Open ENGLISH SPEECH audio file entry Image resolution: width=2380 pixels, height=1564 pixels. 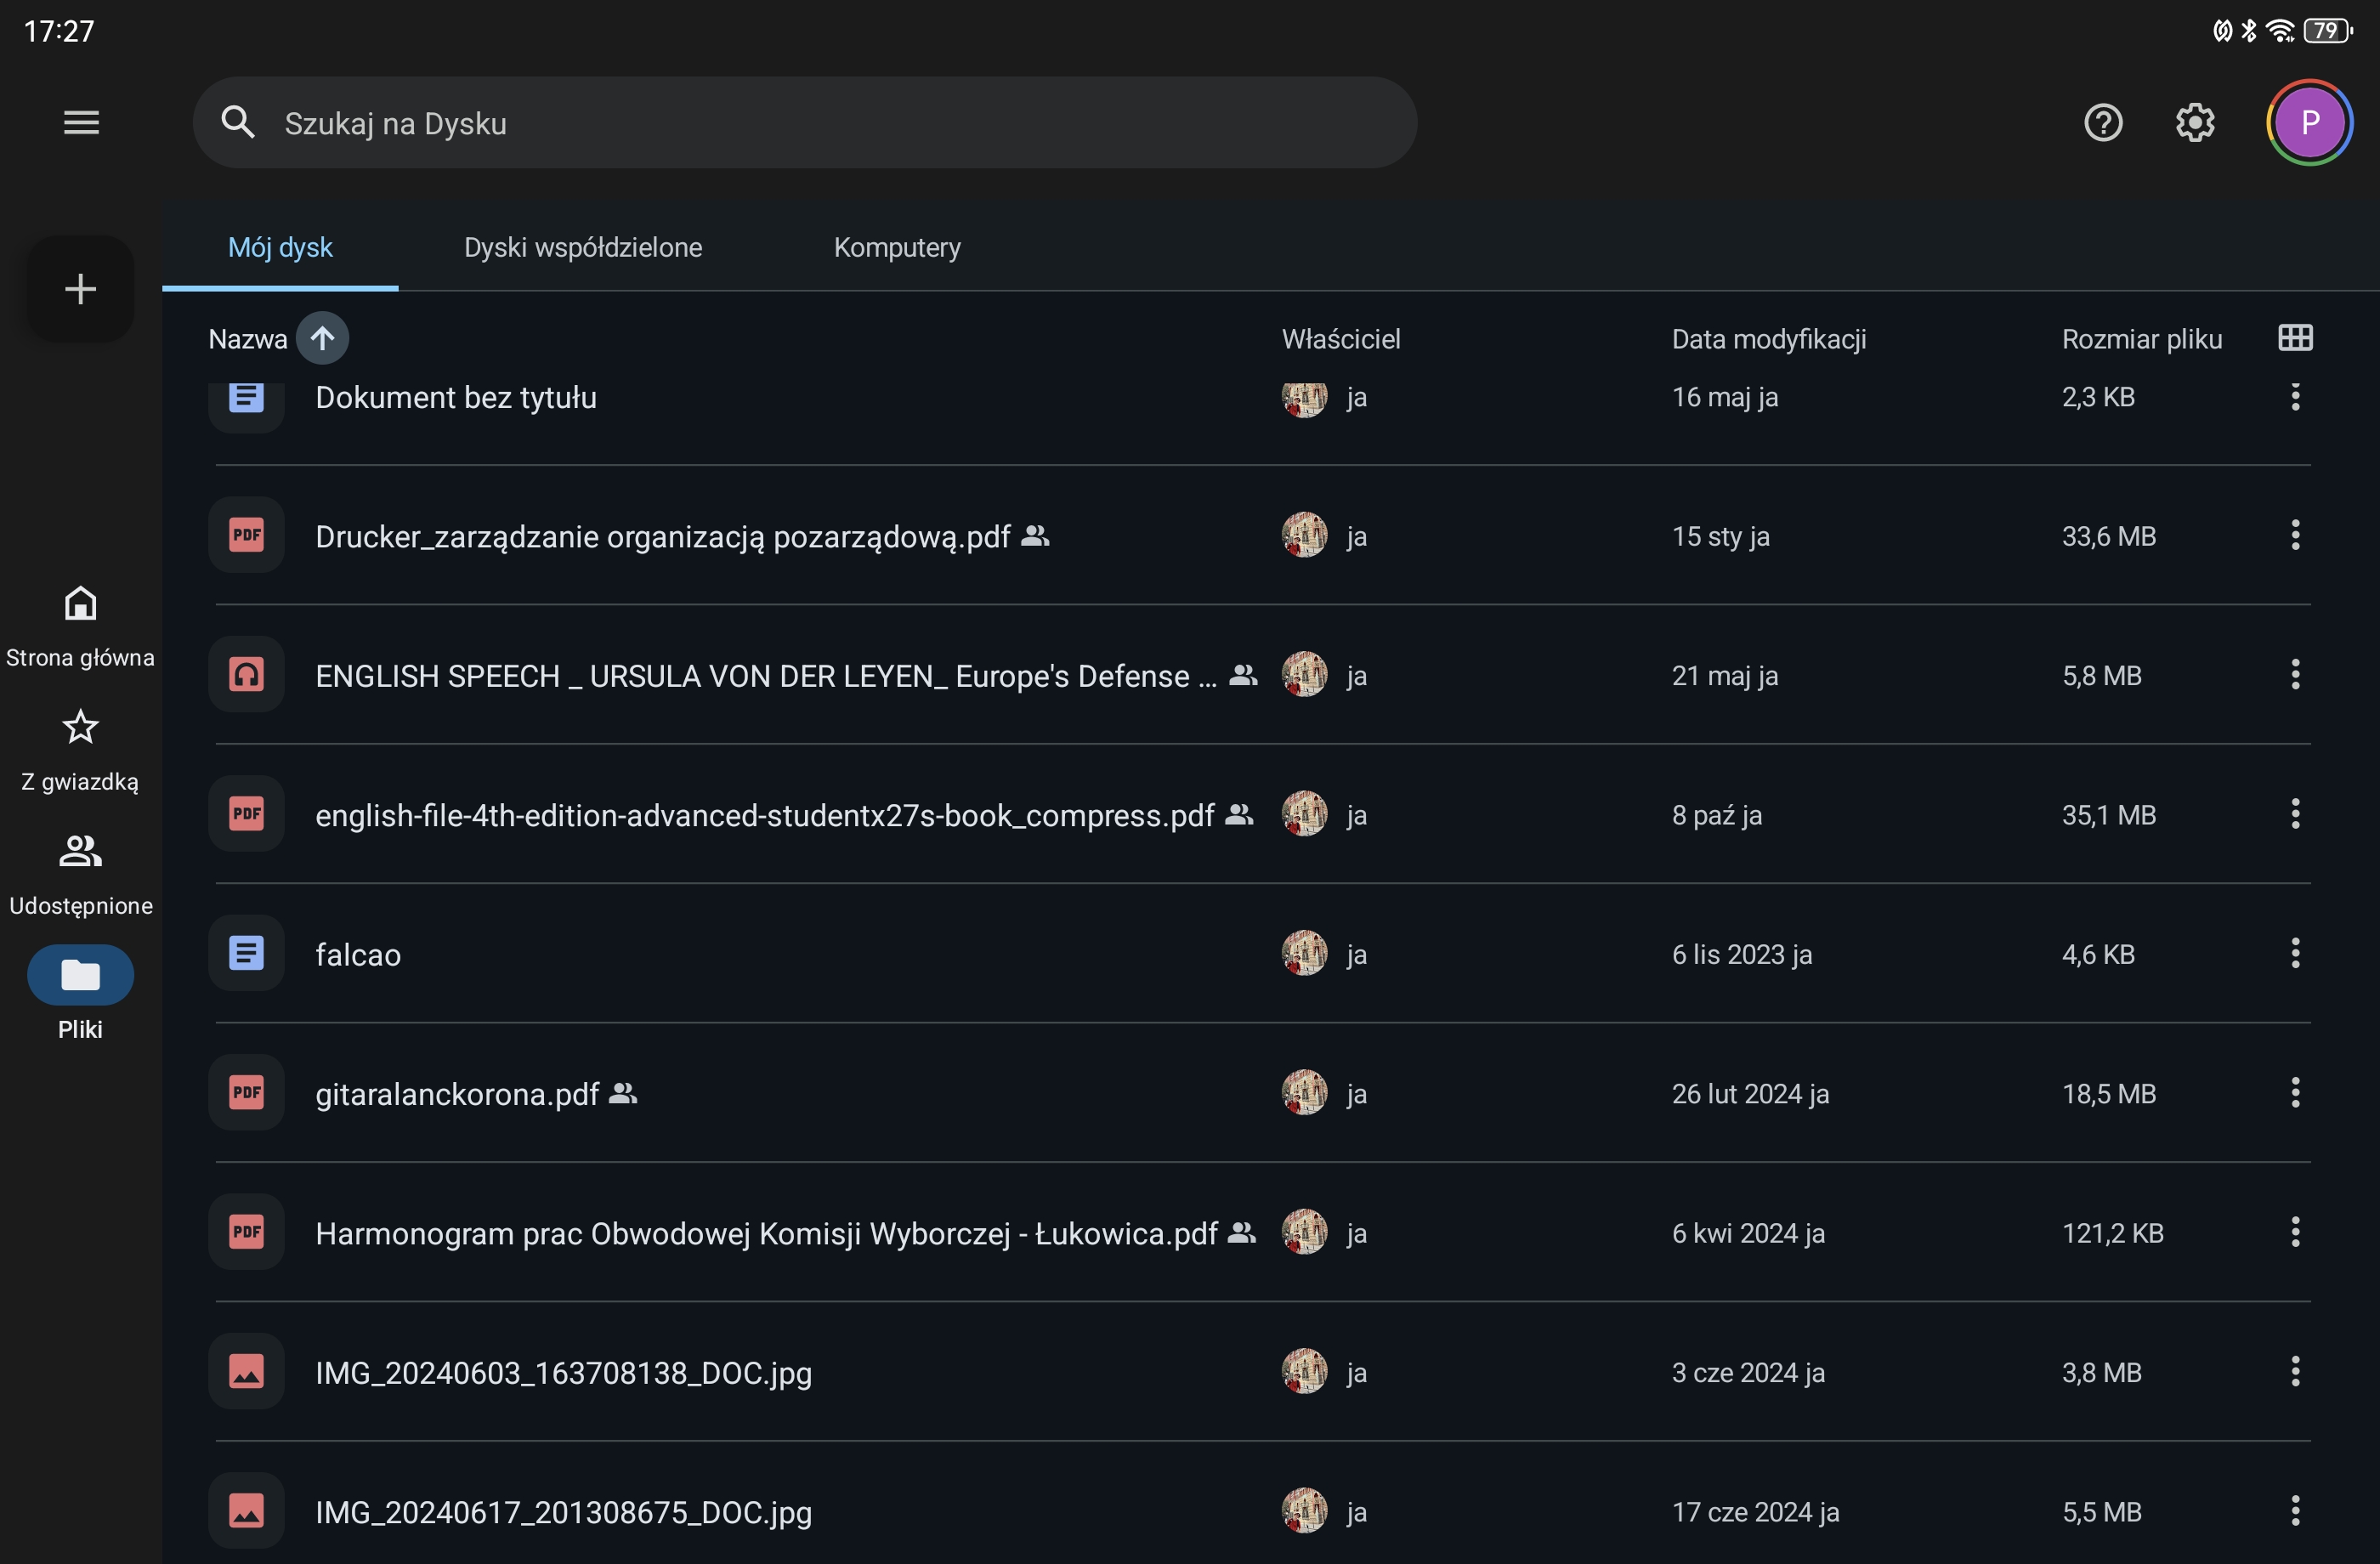pyautogui.click(x=765, y=675)
